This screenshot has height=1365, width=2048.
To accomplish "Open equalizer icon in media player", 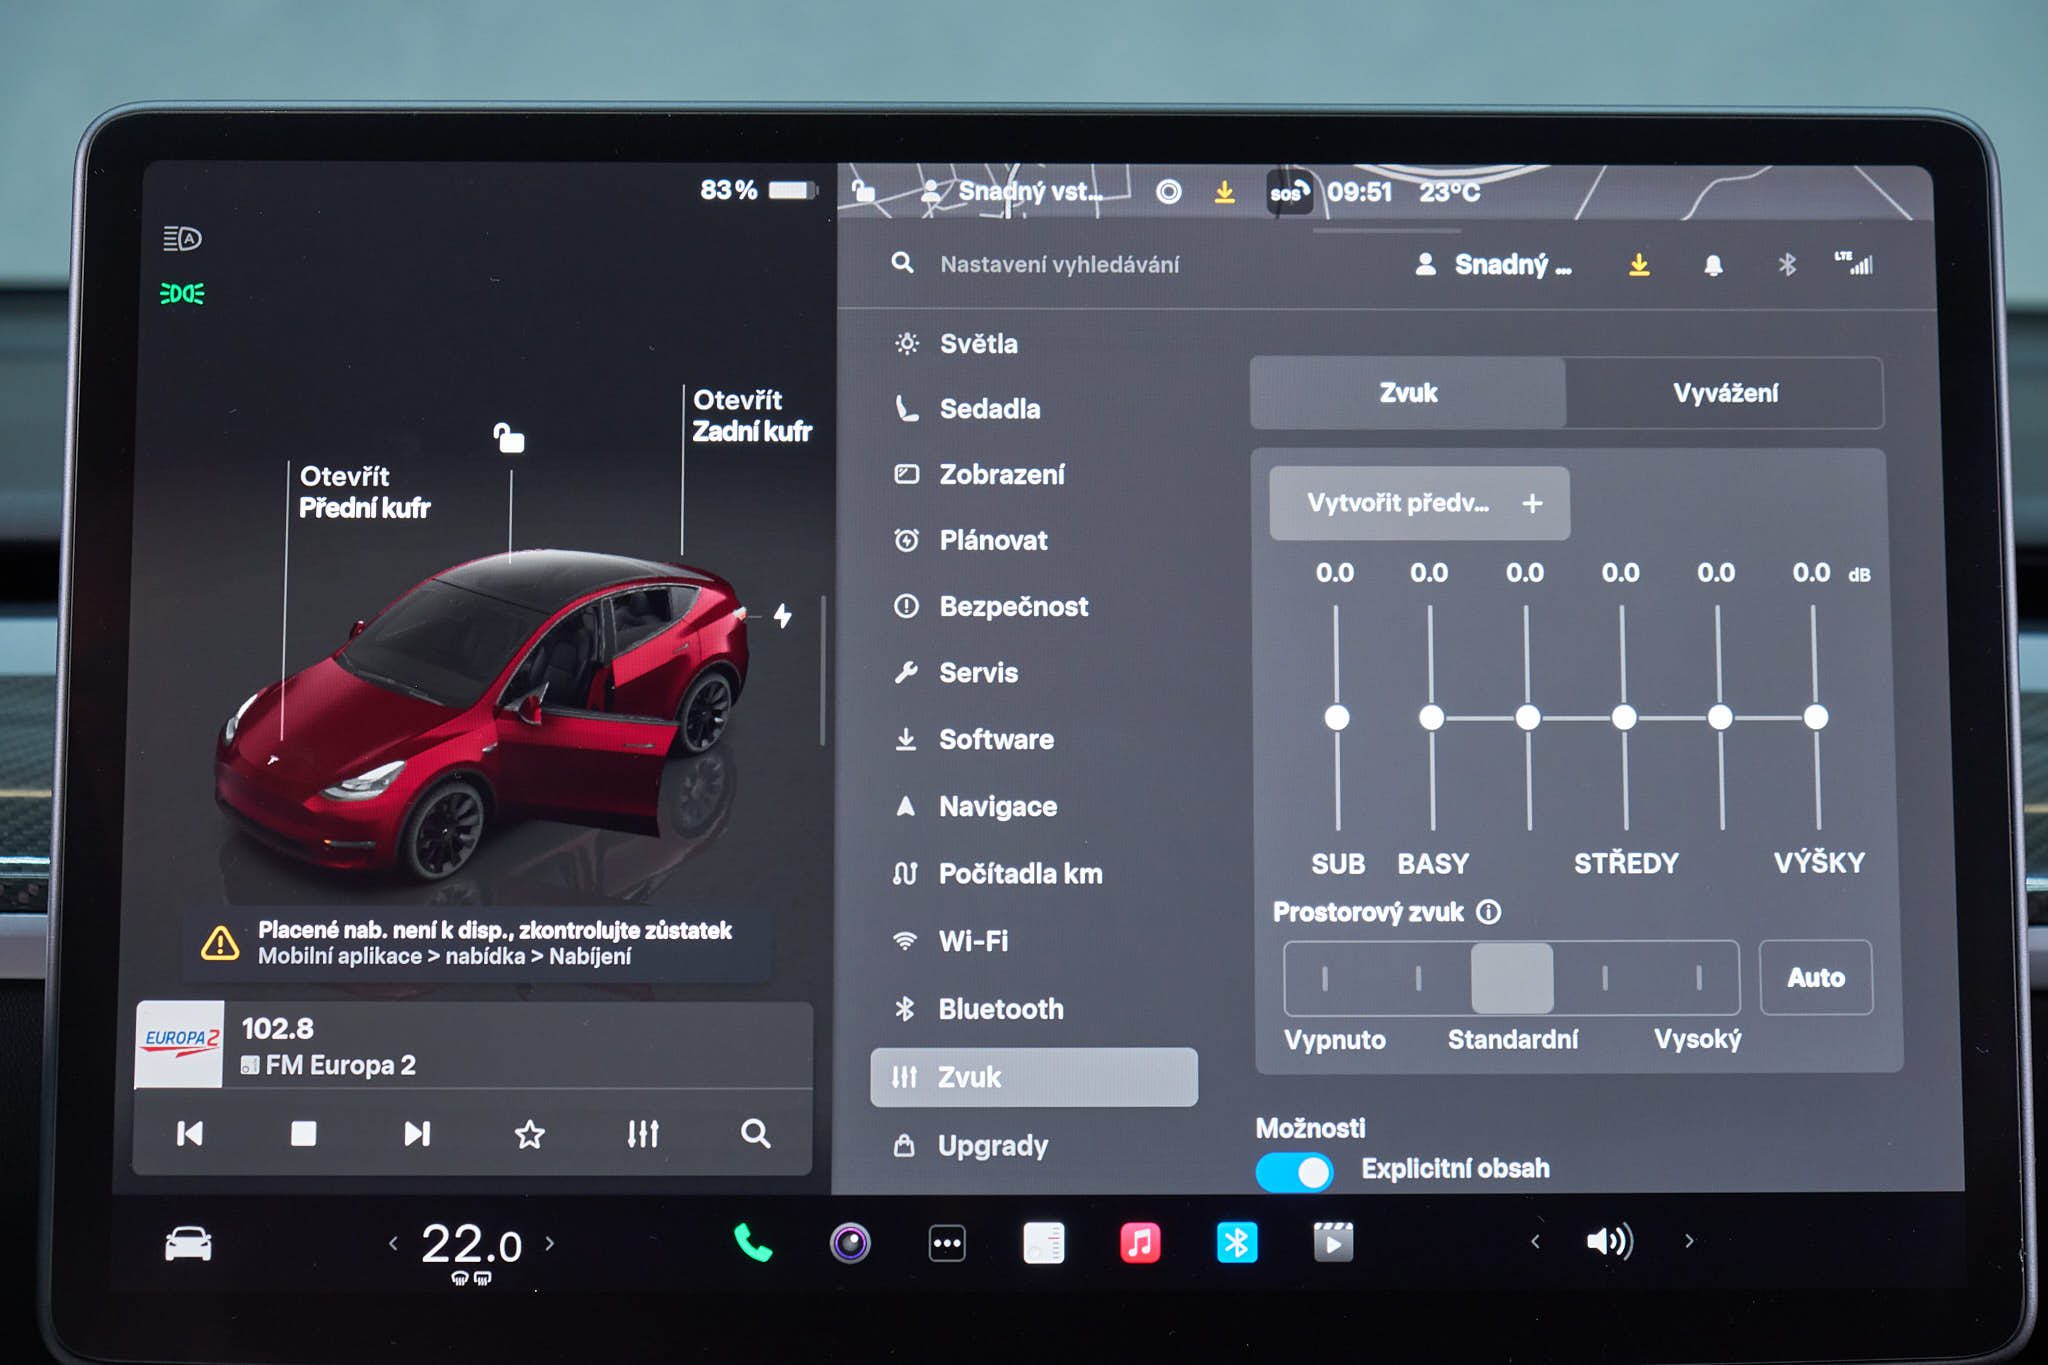I will tap(642, 1134).
